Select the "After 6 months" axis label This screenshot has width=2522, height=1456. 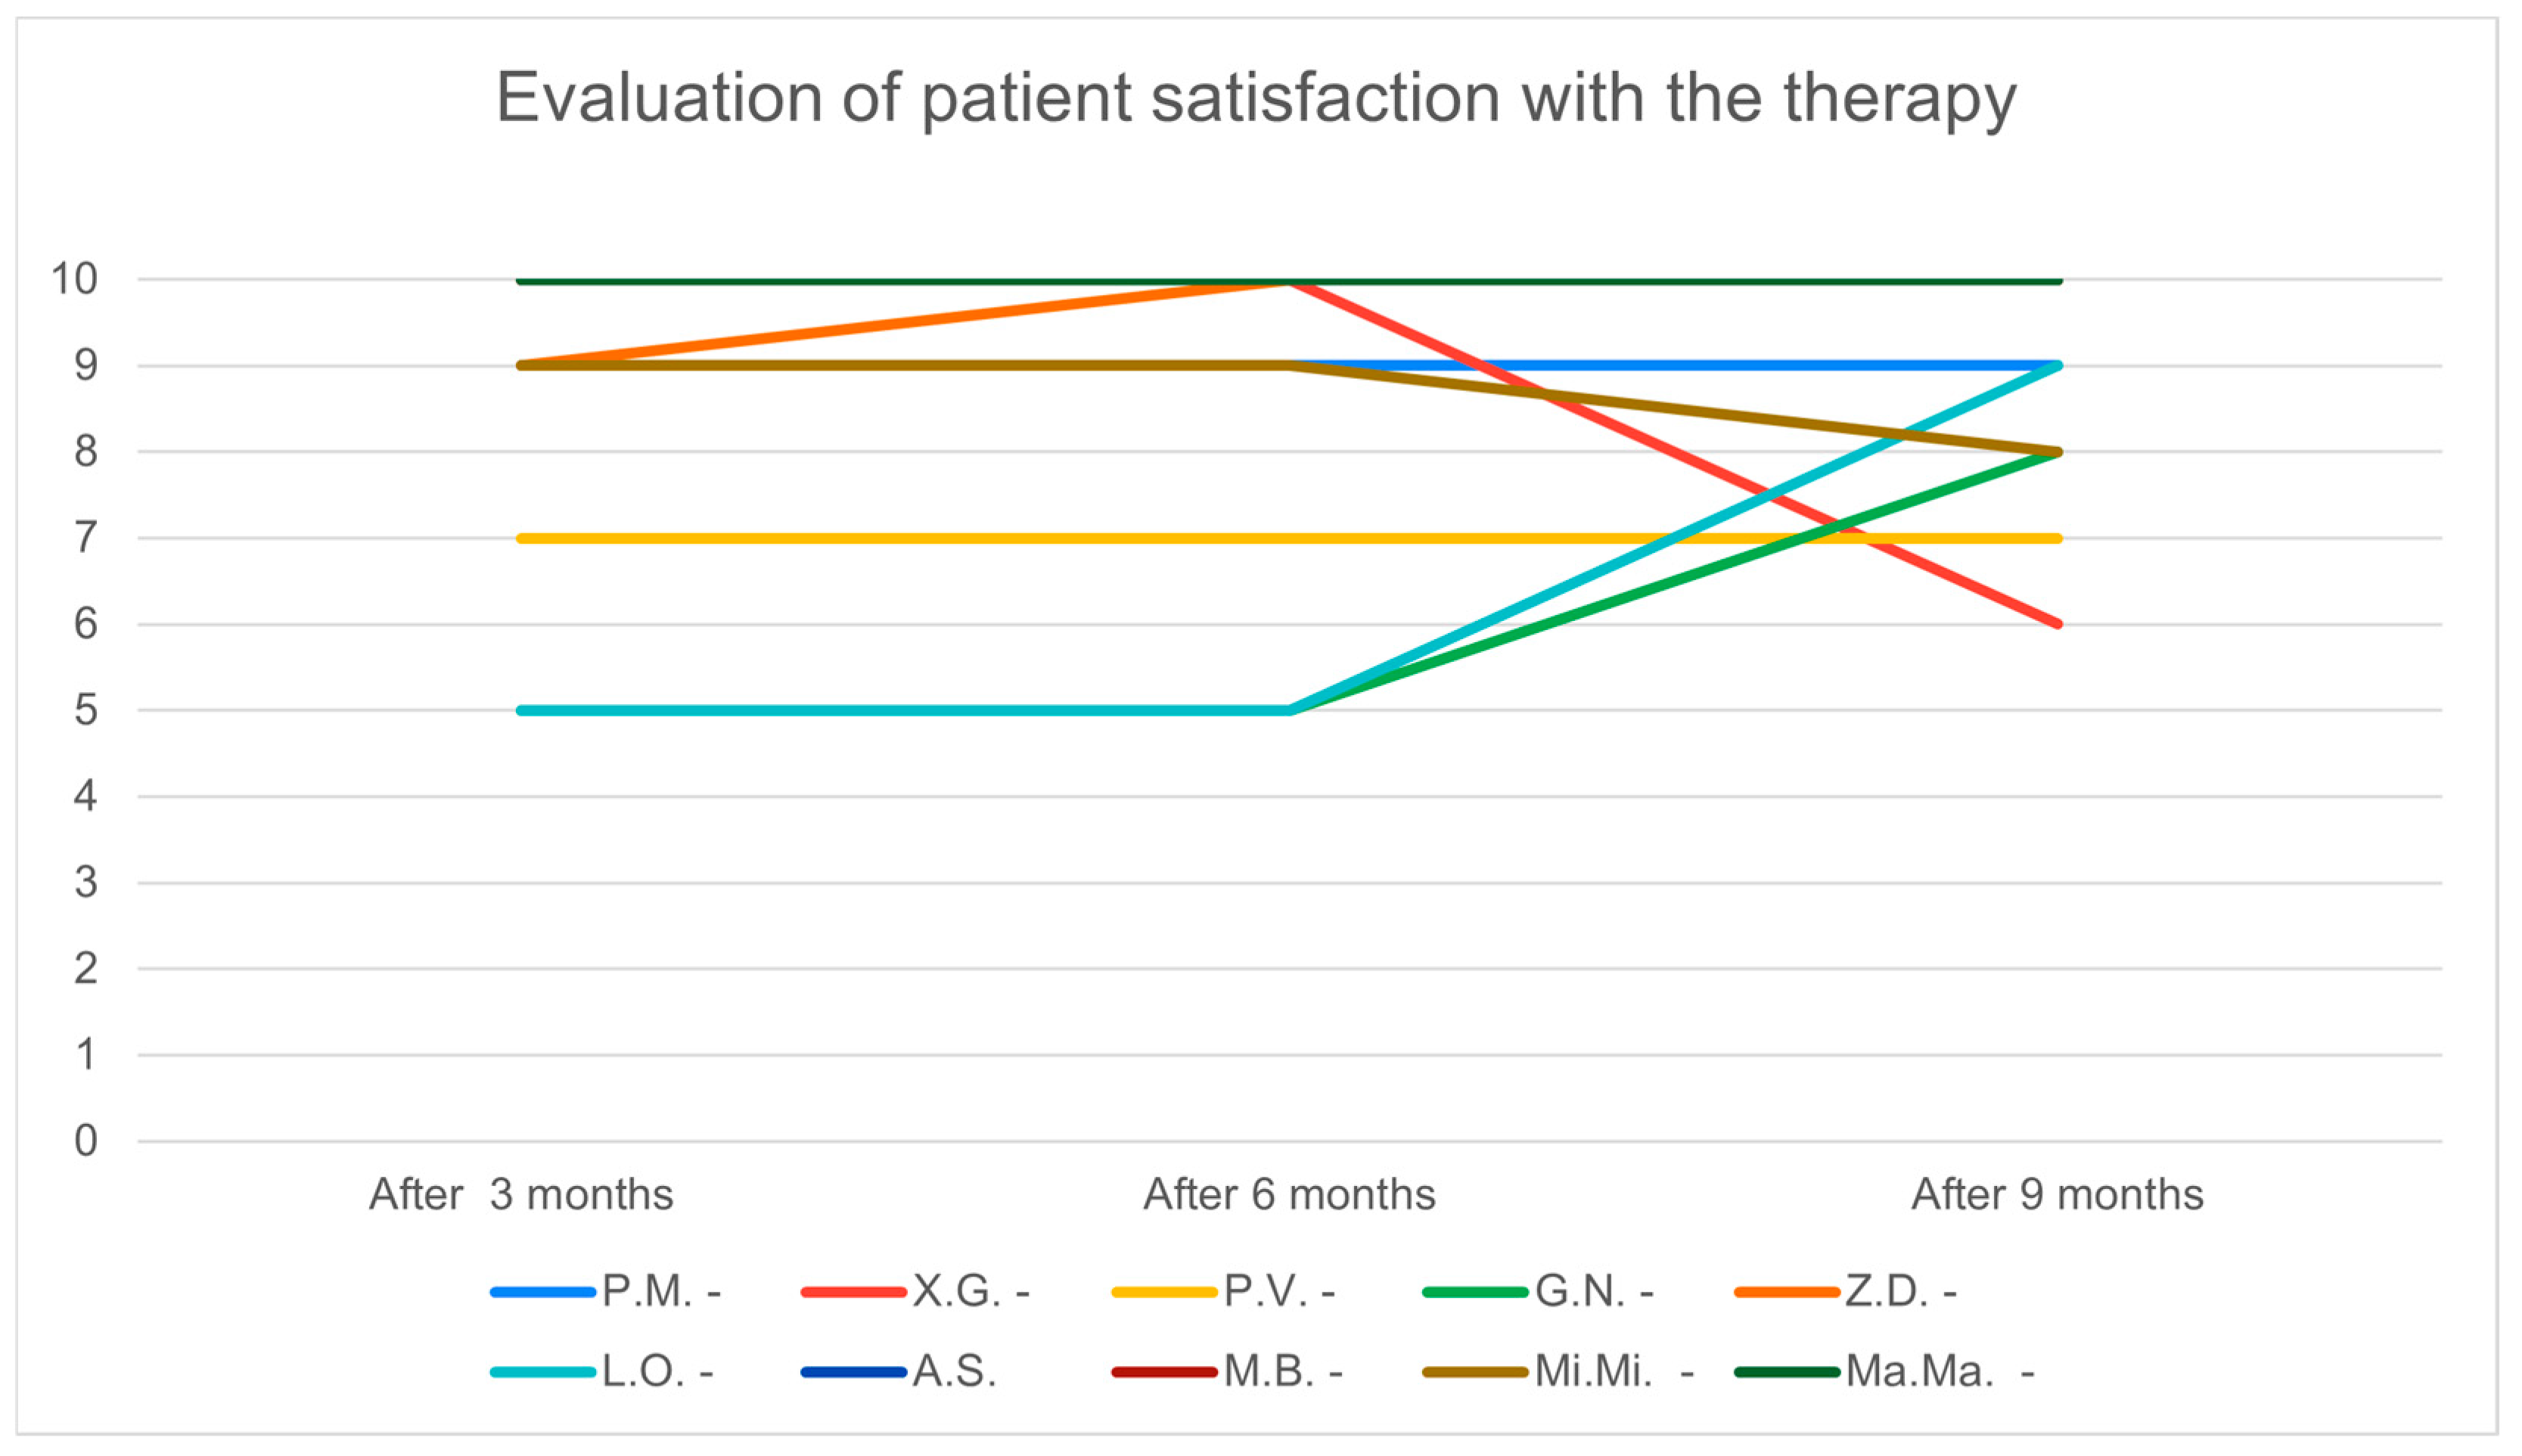tap(1289, 1195)
